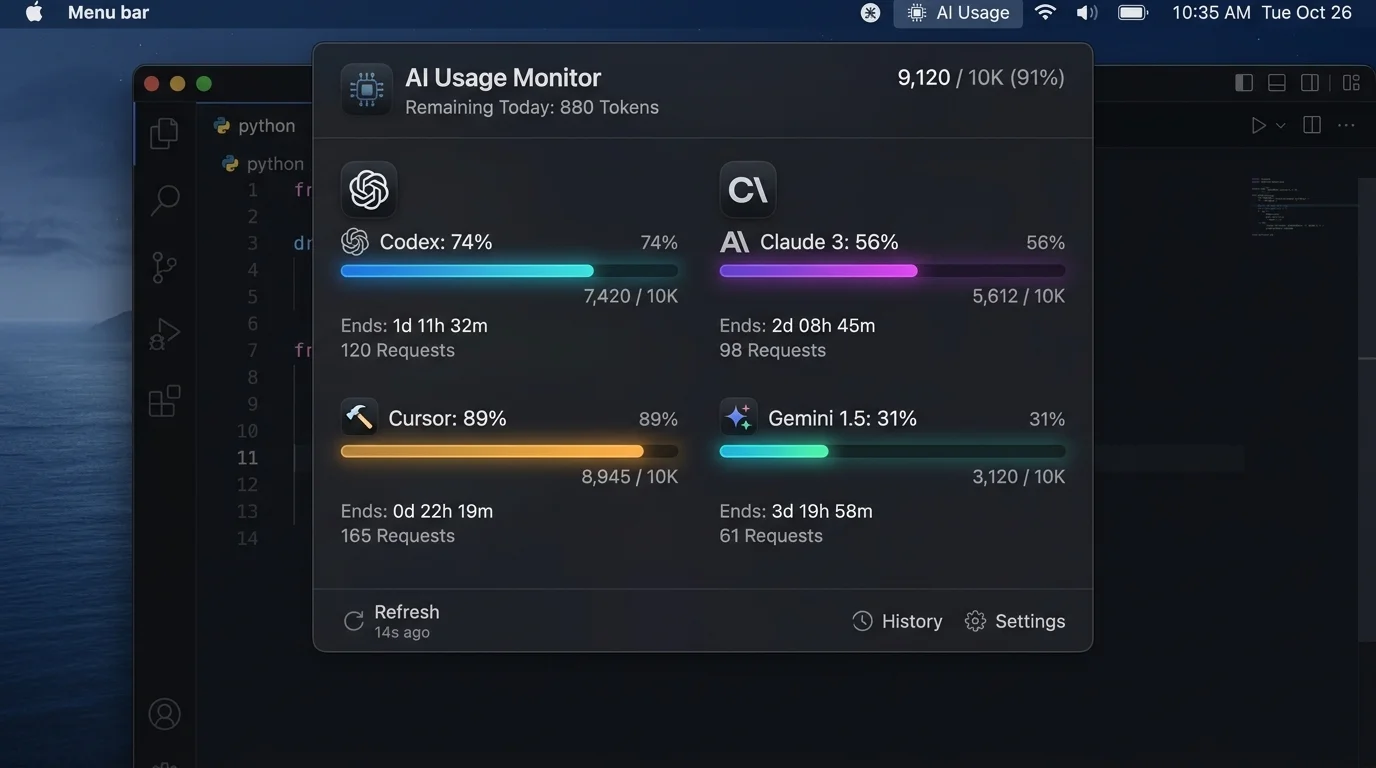Toggle the bottom panel layout icon
1376x768 pixels.
1277,83
